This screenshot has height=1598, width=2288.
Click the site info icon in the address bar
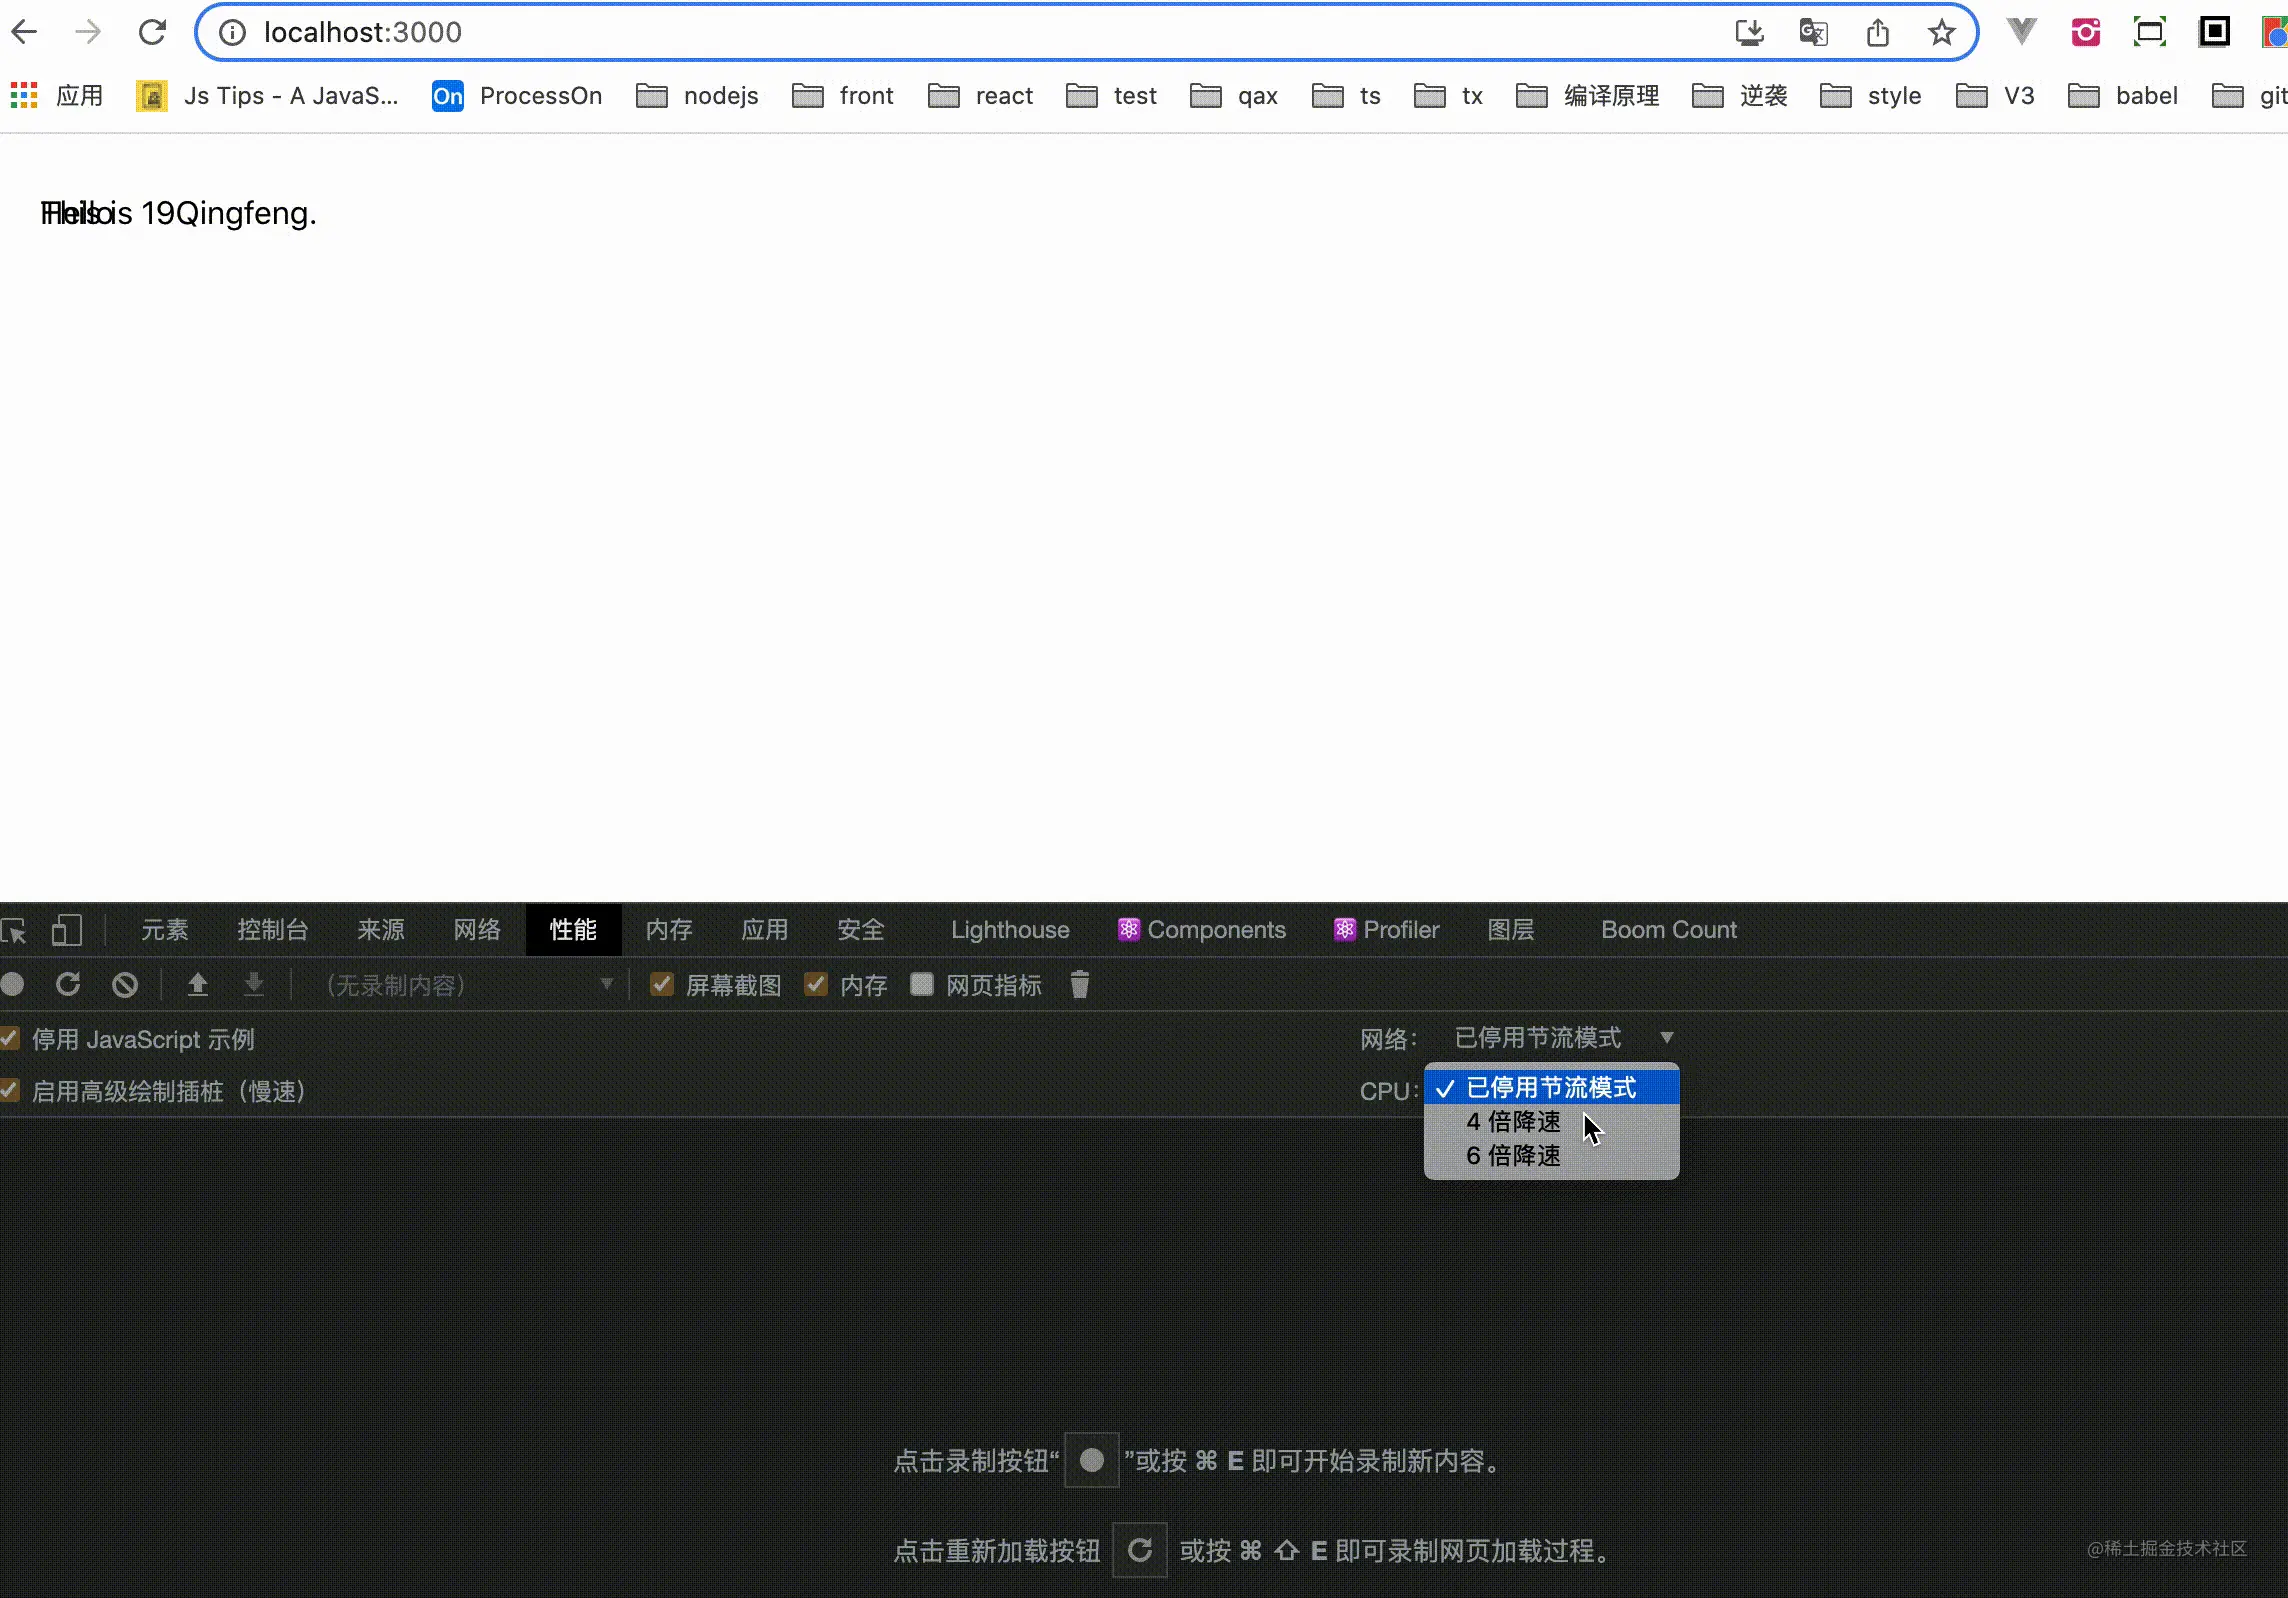[x=232, y=33]
